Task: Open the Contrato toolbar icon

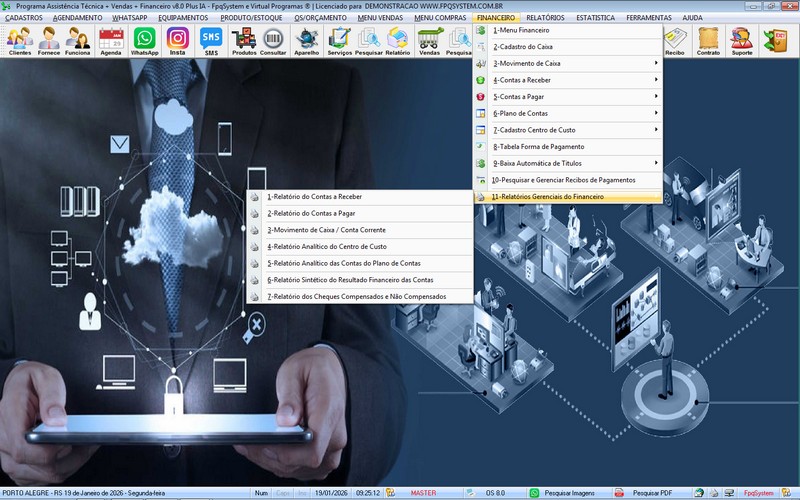Action: pos(708,41)
